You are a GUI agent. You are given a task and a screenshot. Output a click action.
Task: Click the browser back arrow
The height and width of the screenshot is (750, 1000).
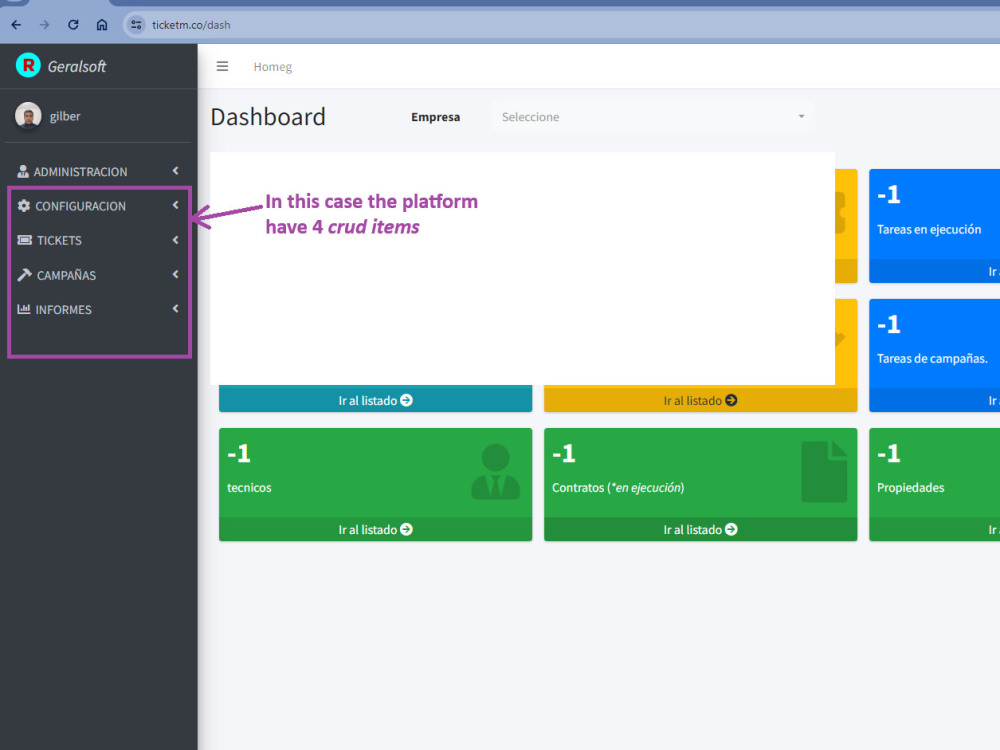(17, 25)
